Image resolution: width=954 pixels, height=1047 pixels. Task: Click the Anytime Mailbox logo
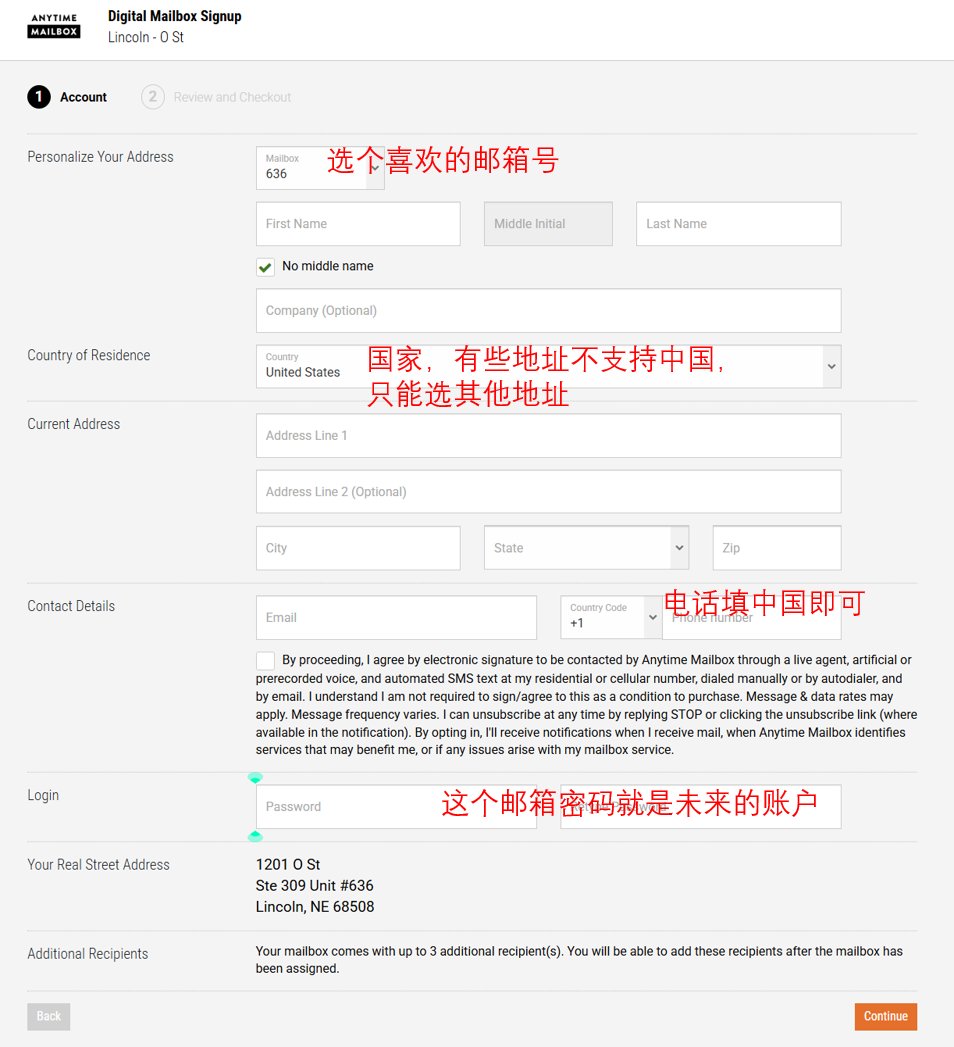coord(53,26)
